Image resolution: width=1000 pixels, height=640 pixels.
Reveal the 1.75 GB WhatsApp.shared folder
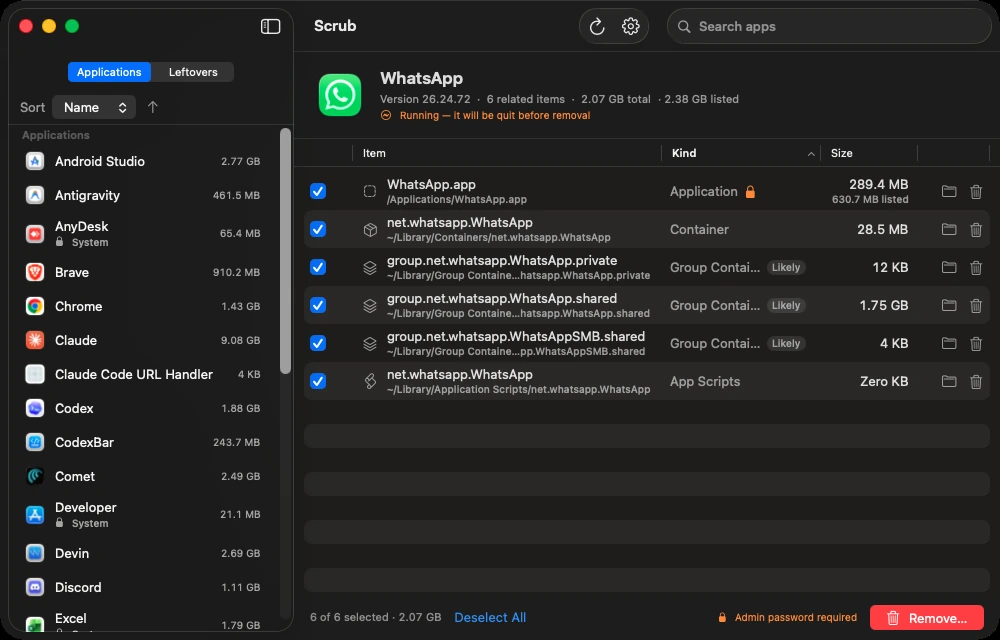click(949, 305)
